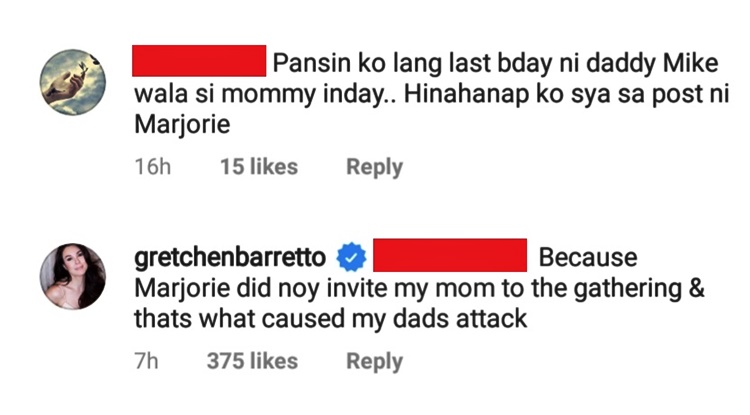The image size is (750, 415).
Task: Reply to the comment with 15 likes
Action: 373,167
